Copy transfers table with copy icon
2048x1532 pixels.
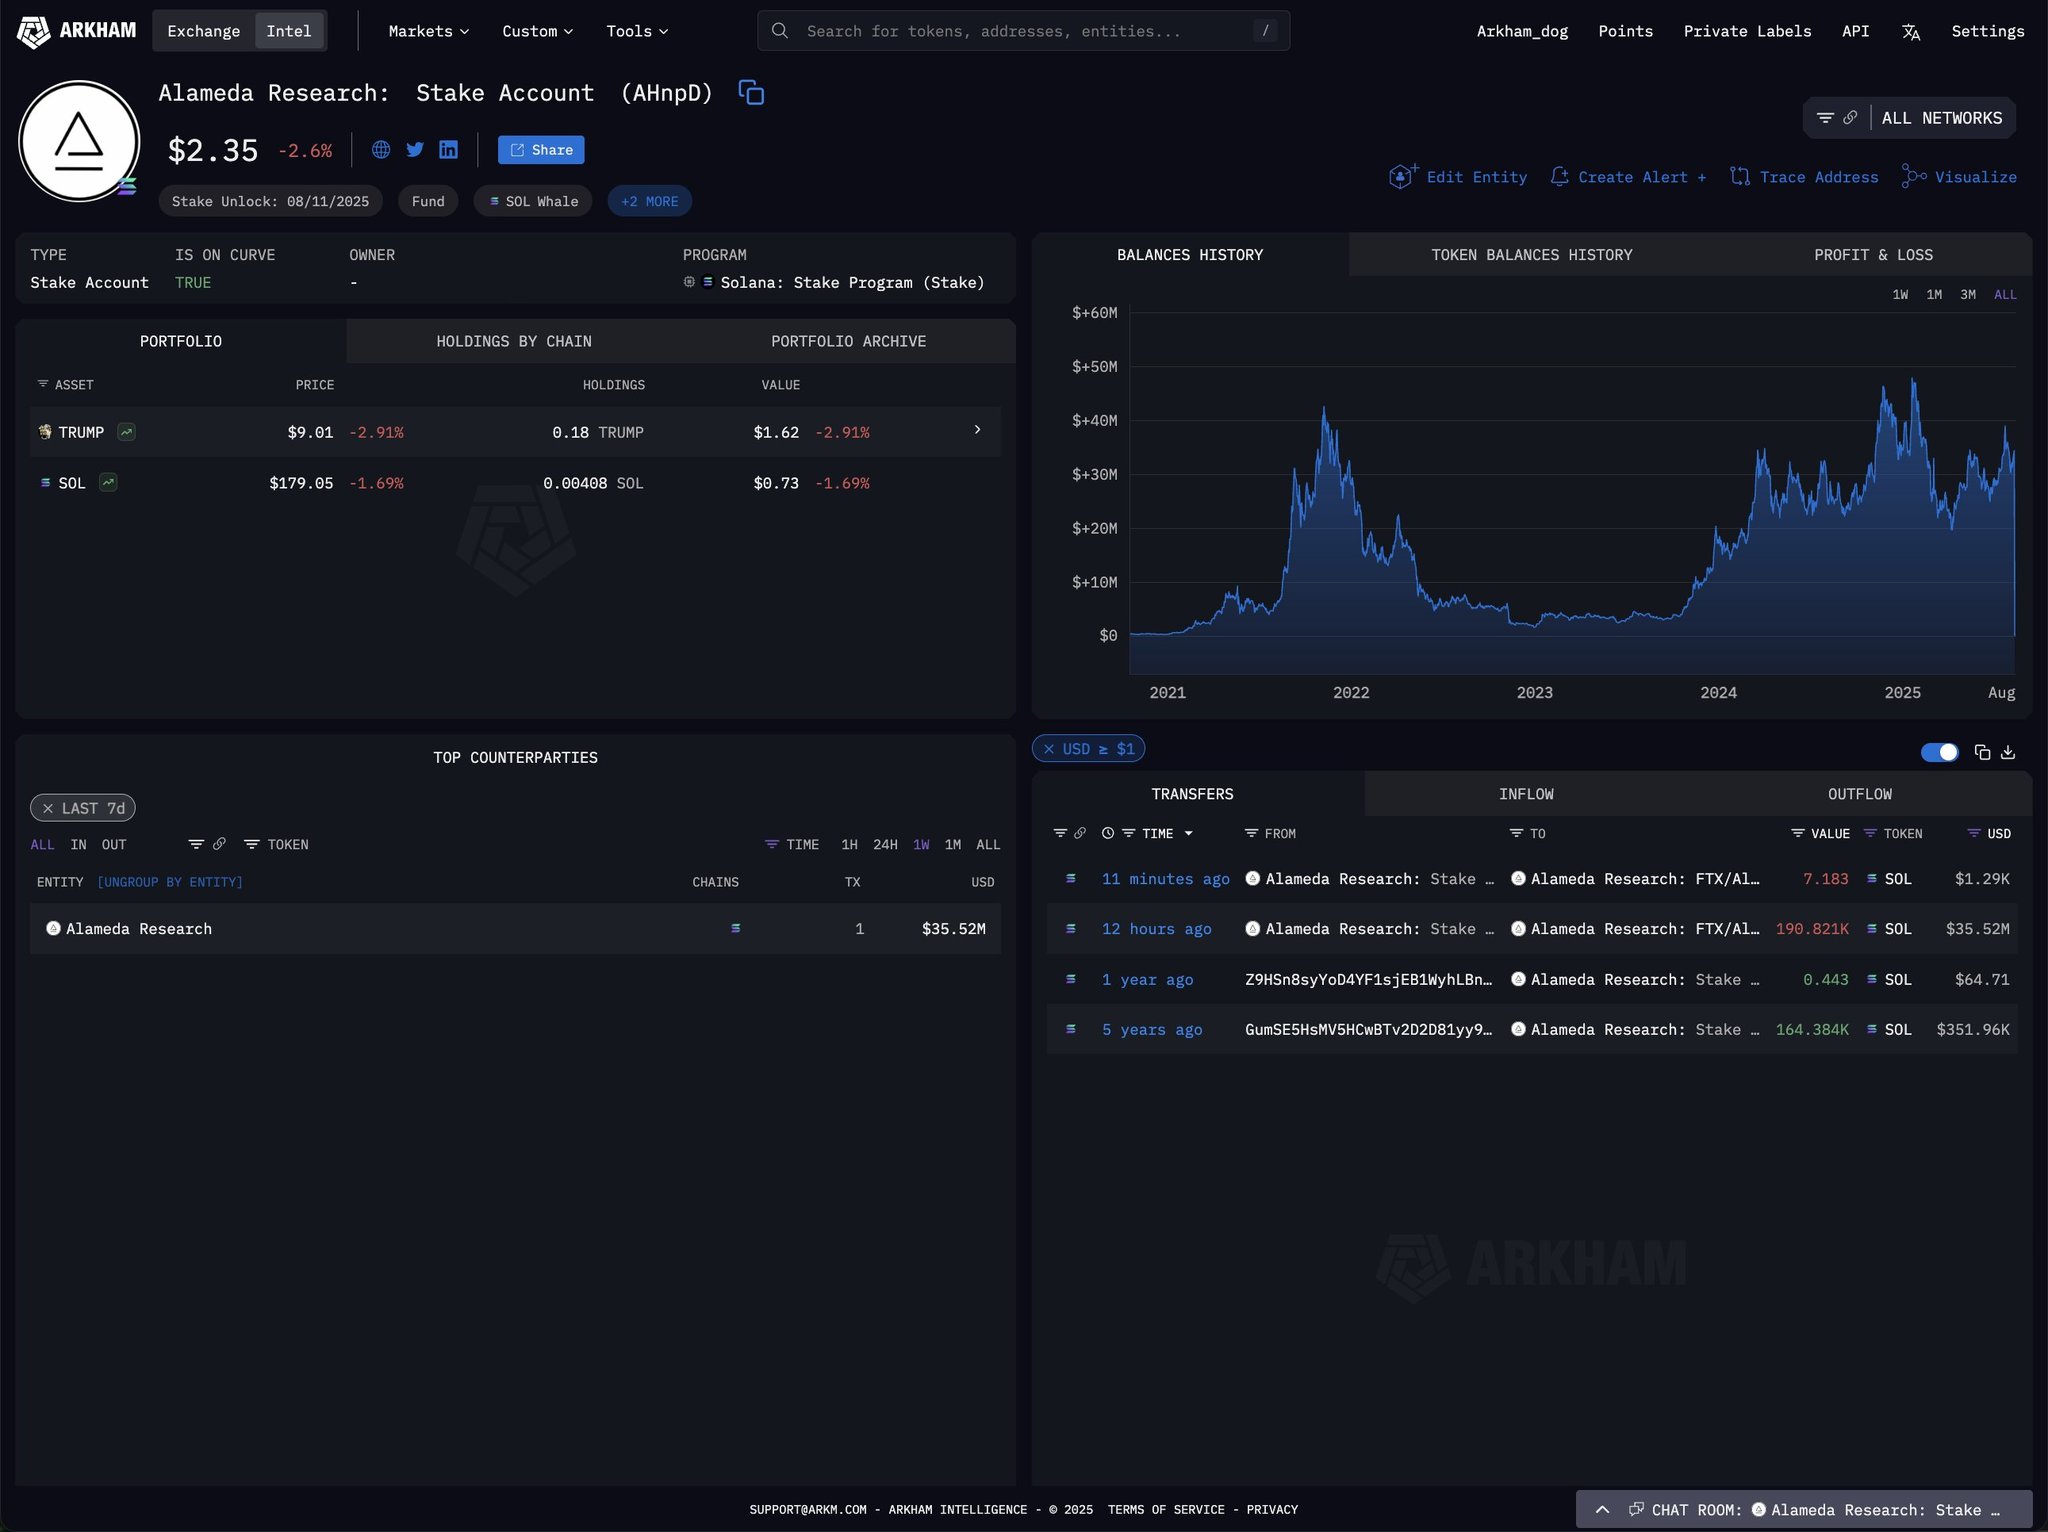tap(1982, 752)
